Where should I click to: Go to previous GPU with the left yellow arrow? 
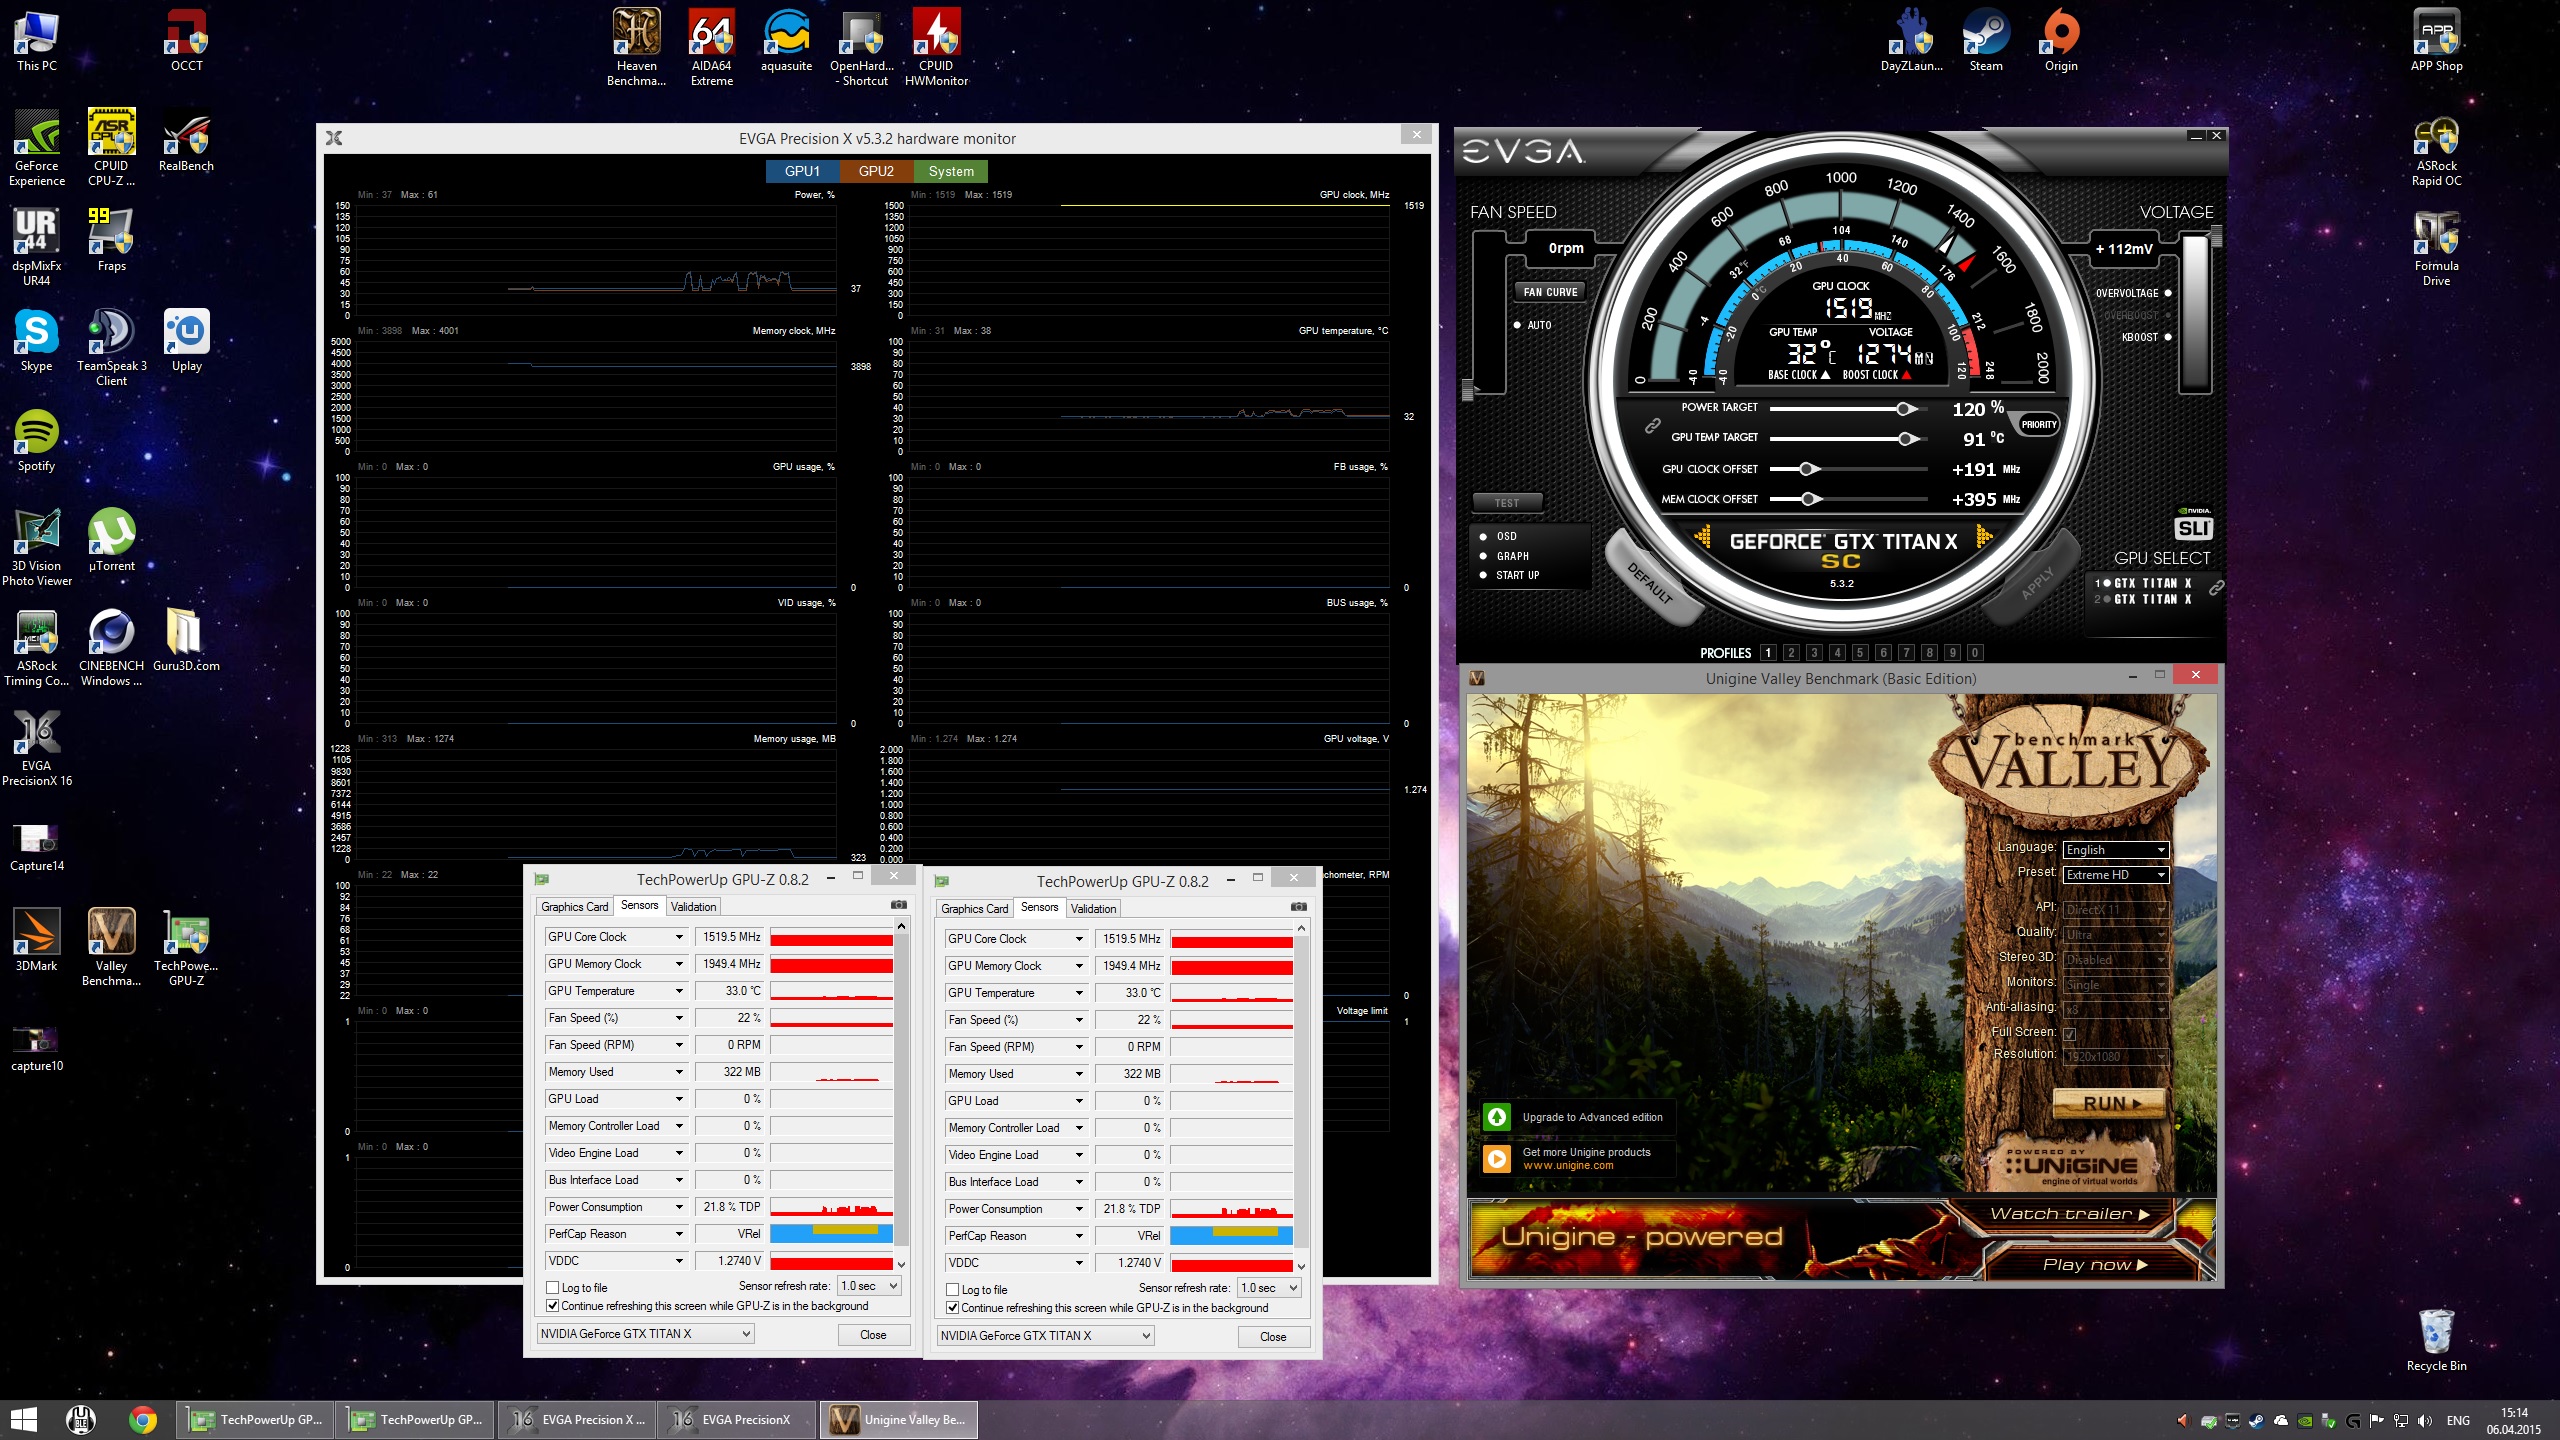point(1702,538)
